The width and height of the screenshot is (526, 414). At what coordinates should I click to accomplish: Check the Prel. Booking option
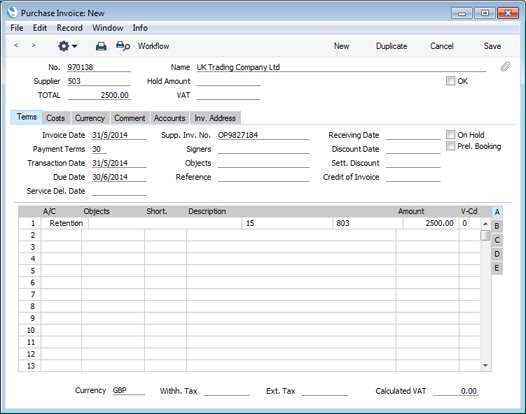pyautogui.click(x=450, y=146)
